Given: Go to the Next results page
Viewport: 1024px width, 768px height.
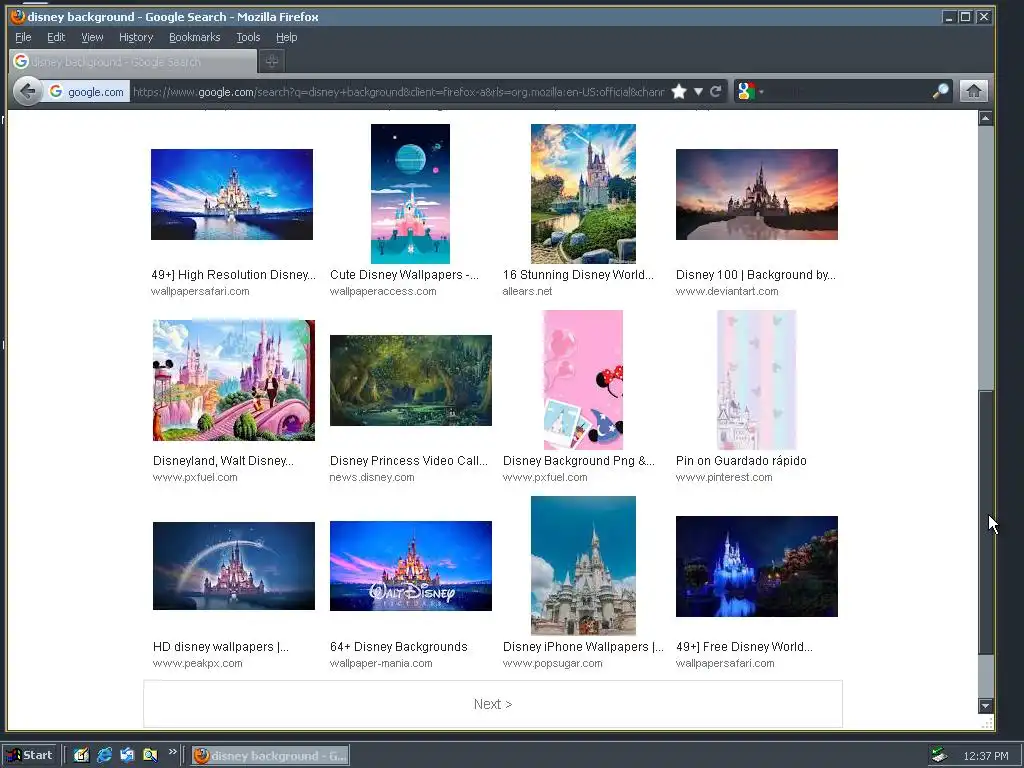Looking at the screenshot, I should (x=493, y=704).
